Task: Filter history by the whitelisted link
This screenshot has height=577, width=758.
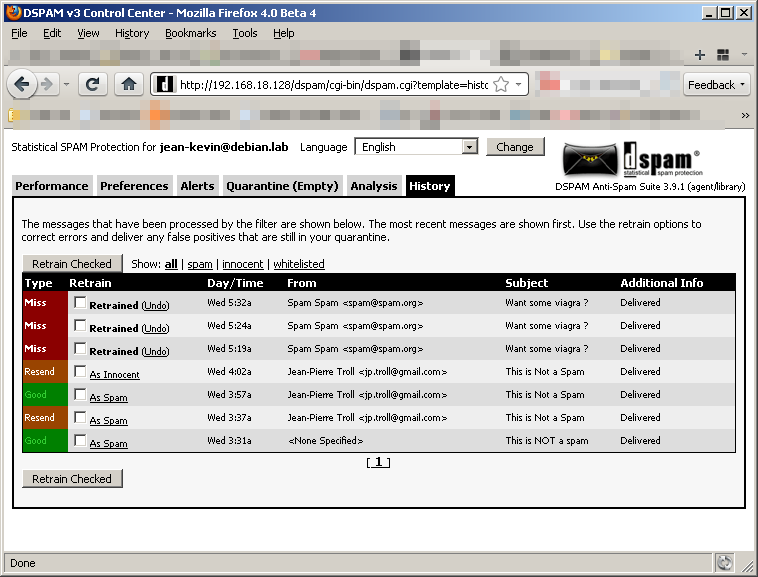Action: coord(299,264)
